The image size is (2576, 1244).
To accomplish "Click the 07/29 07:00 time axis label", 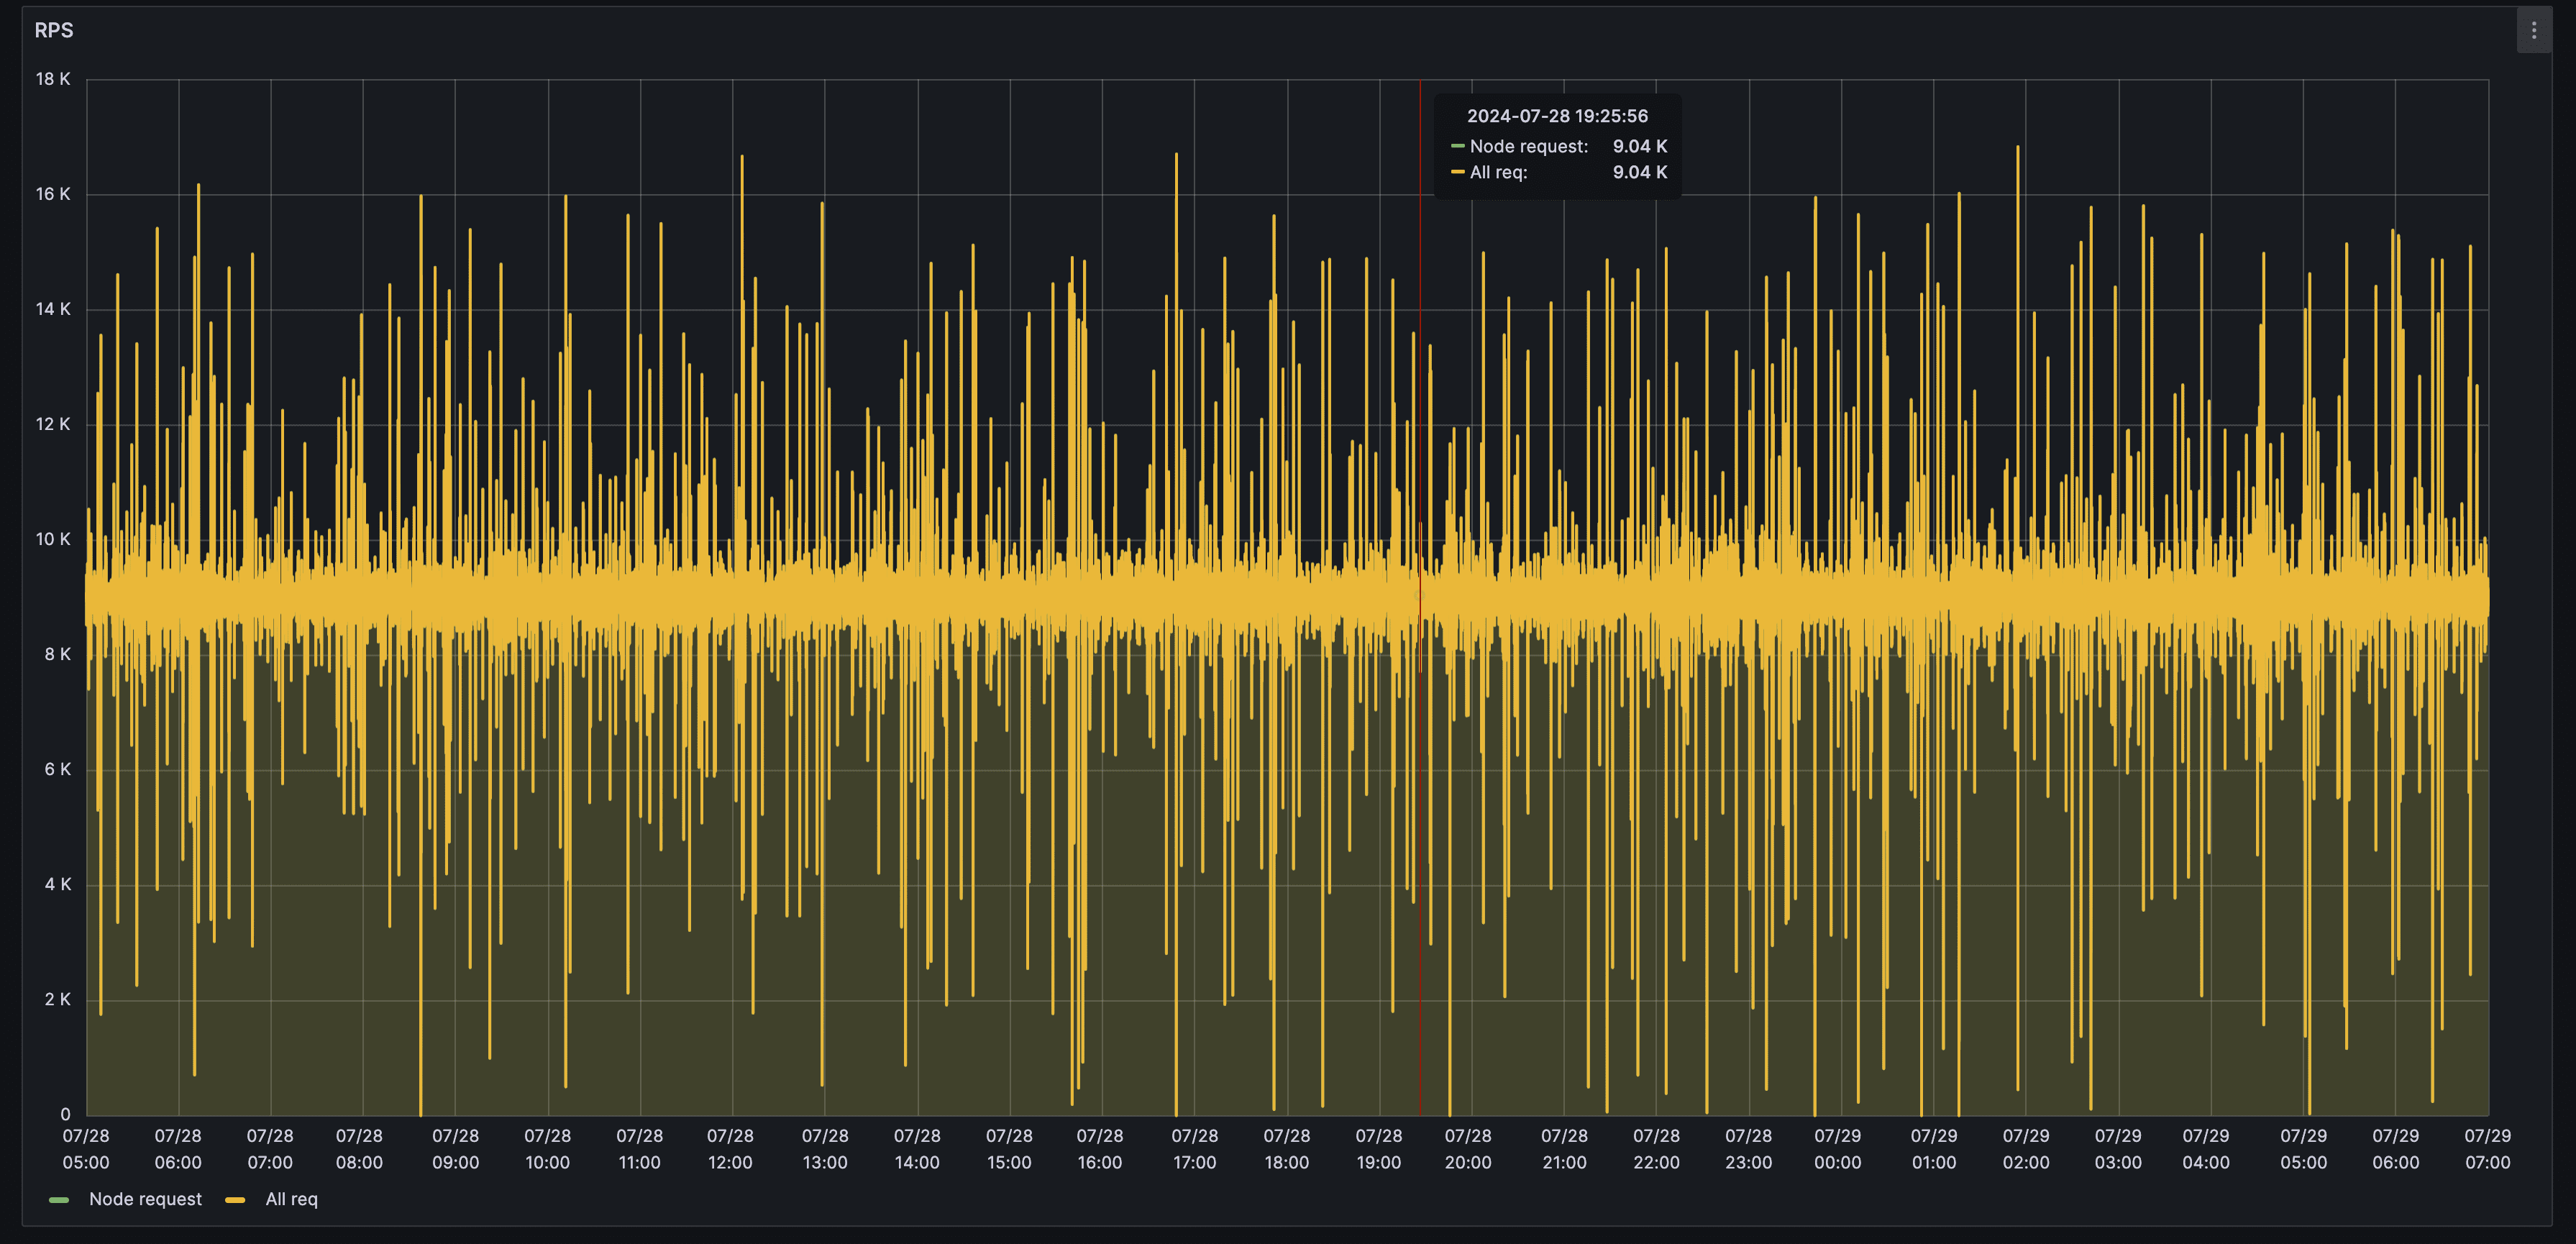I will coord(2488,1149).
